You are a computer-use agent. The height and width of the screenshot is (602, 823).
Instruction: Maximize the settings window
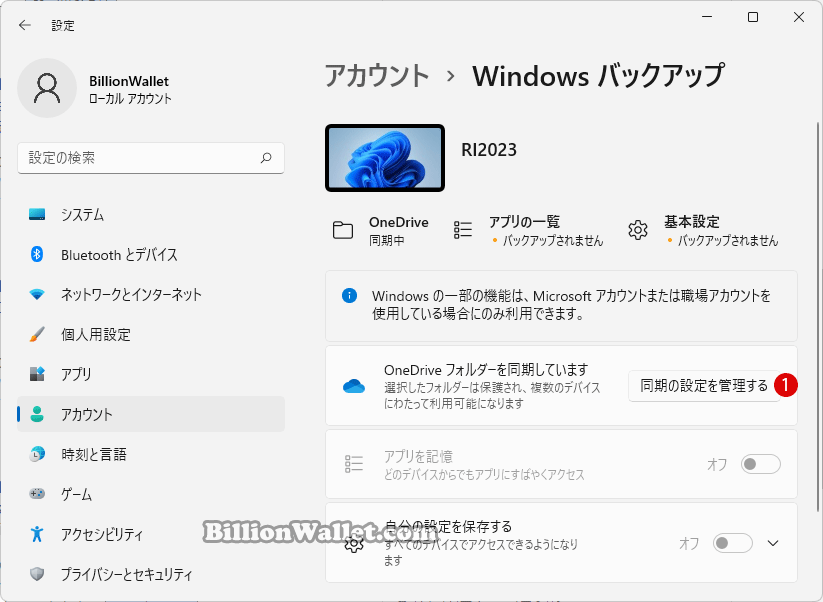pyautogui.click(x=753, y=17)
